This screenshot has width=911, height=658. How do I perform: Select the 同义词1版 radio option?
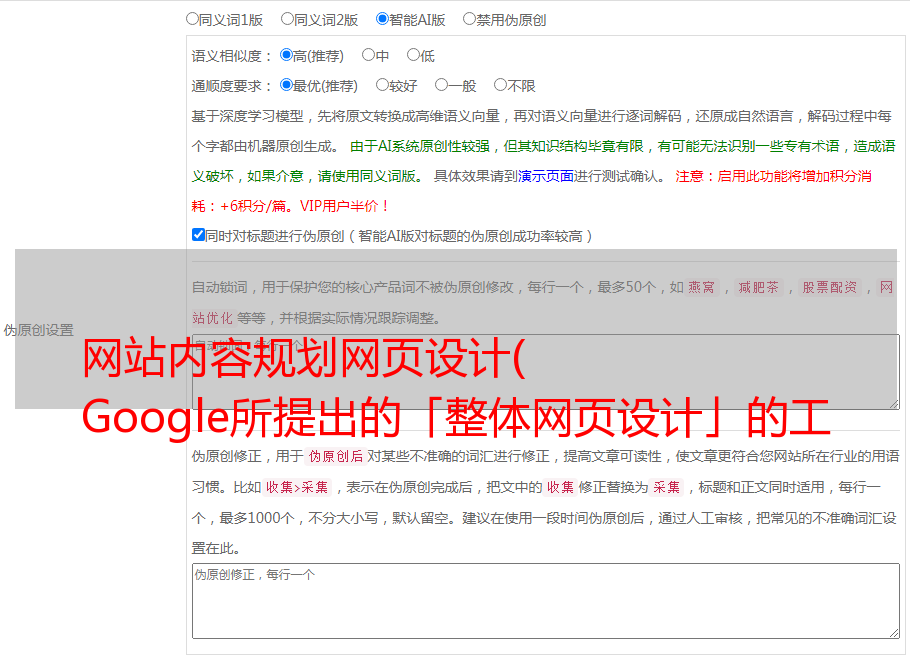pos(192,19)
